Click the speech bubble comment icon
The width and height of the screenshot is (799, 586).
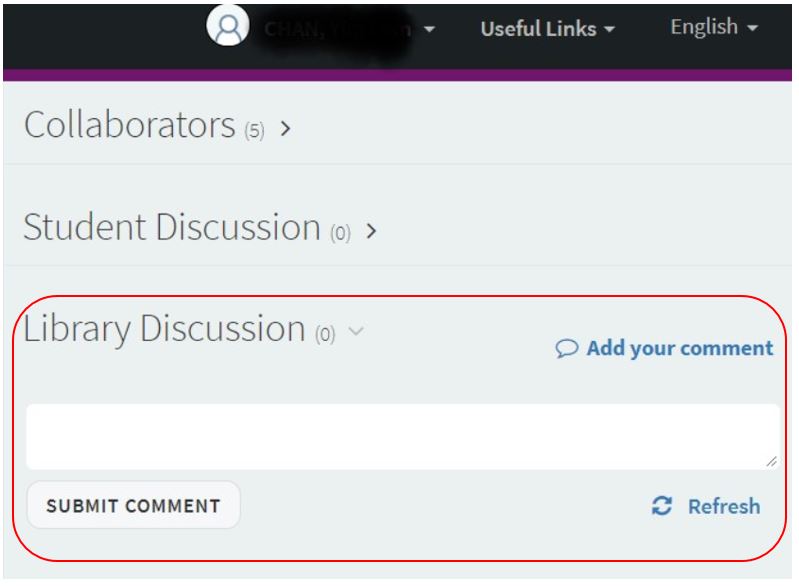pos(567,349)
